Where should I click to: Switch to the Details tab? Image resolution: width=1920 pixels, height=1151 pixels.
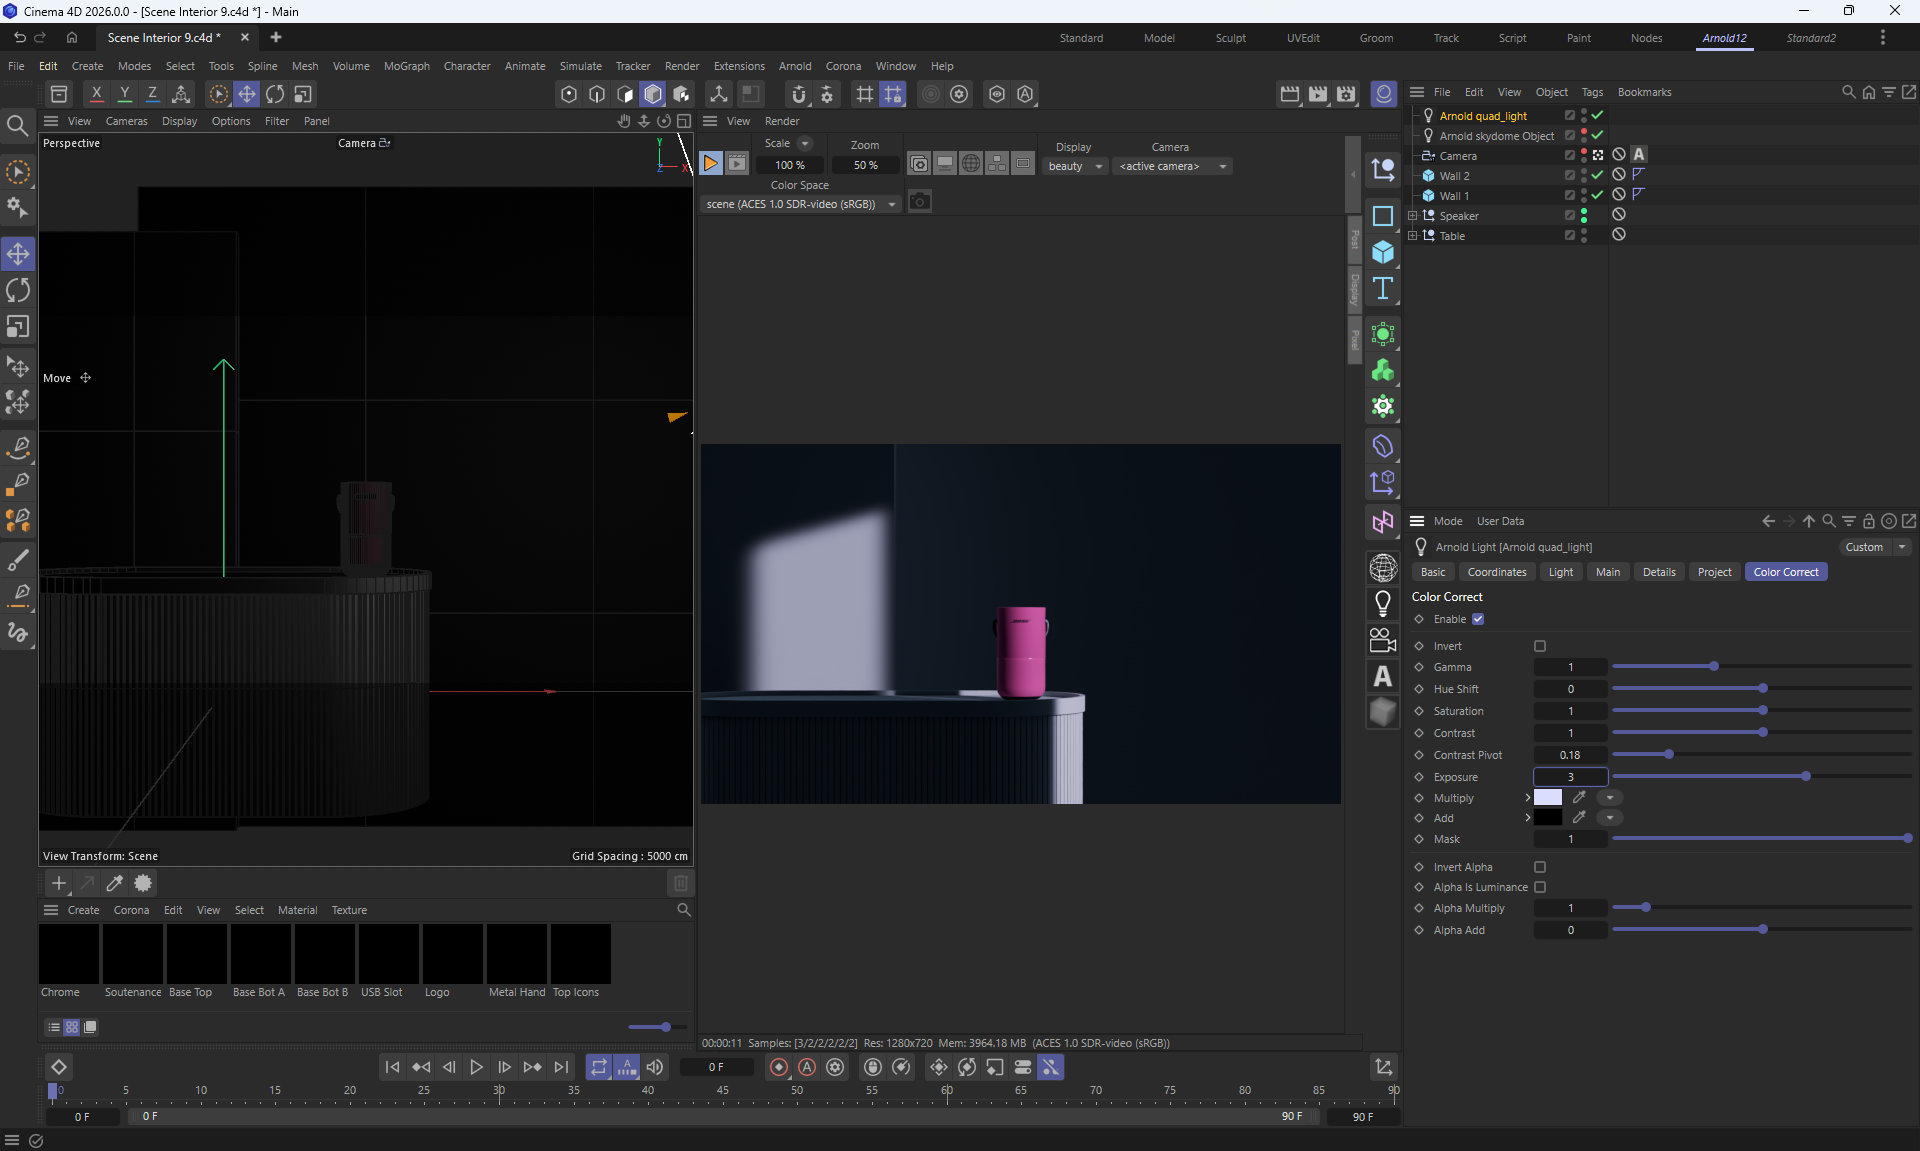(1658, 572)
